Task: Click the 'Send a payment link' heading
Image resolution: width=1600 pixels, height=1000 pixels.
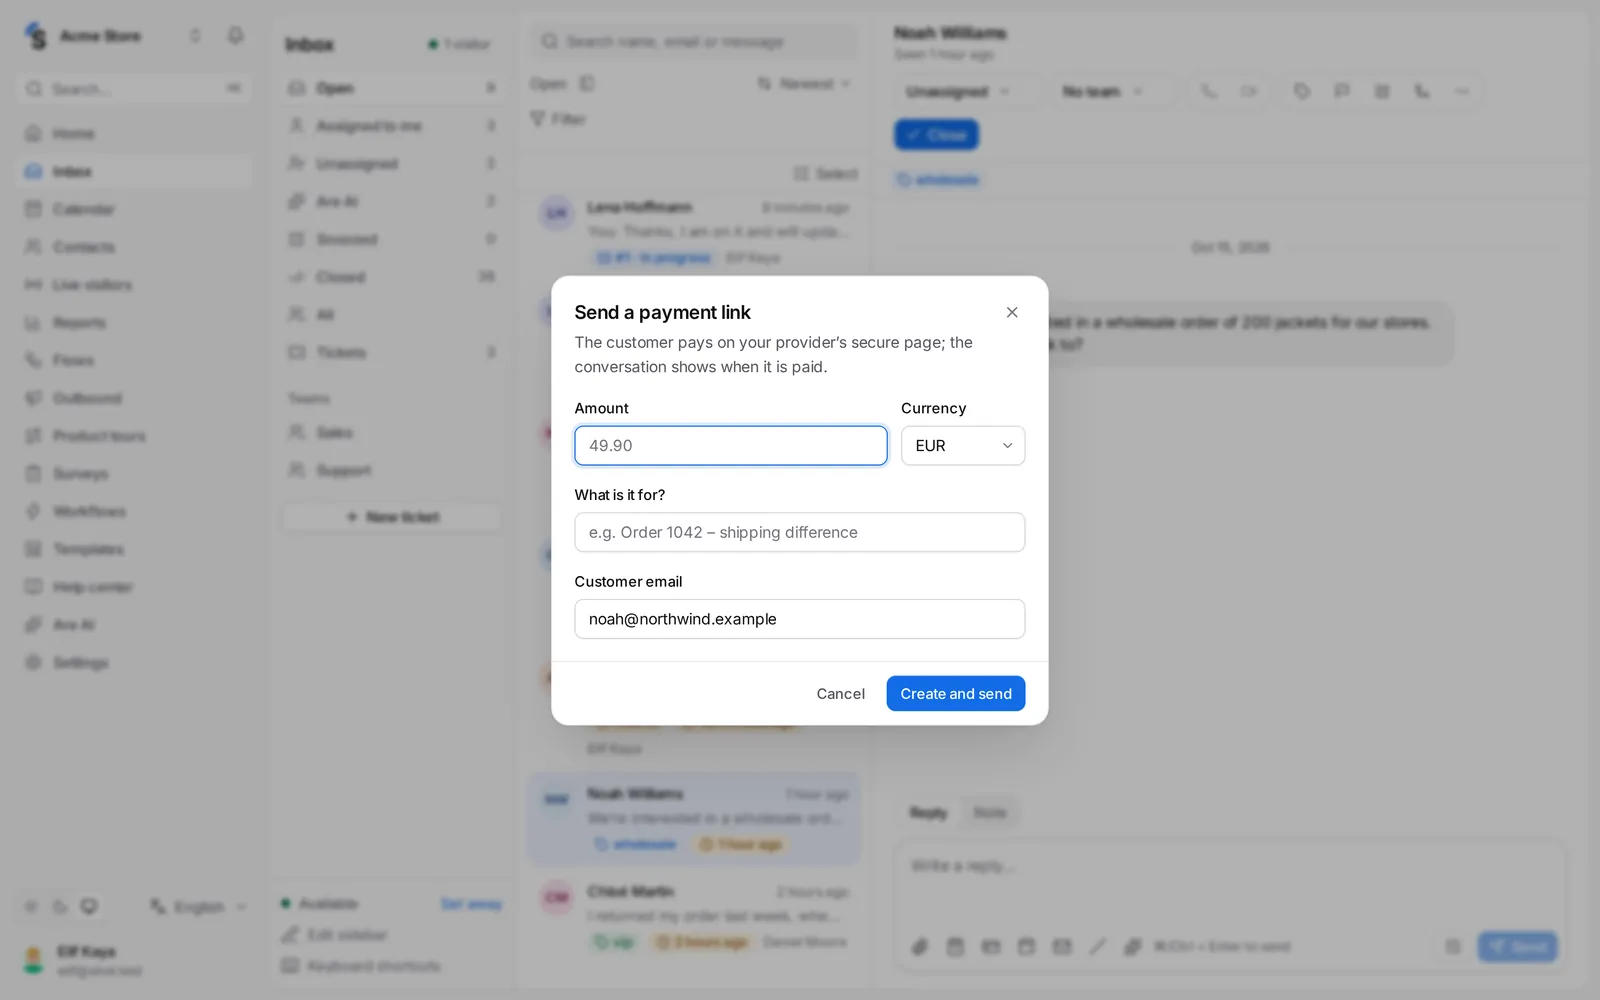Action: 662,313
